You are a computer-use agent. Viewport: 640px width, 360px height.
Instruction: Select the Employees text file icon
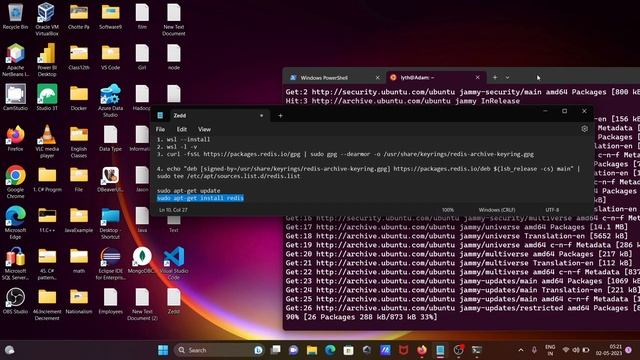click(110, 301)
